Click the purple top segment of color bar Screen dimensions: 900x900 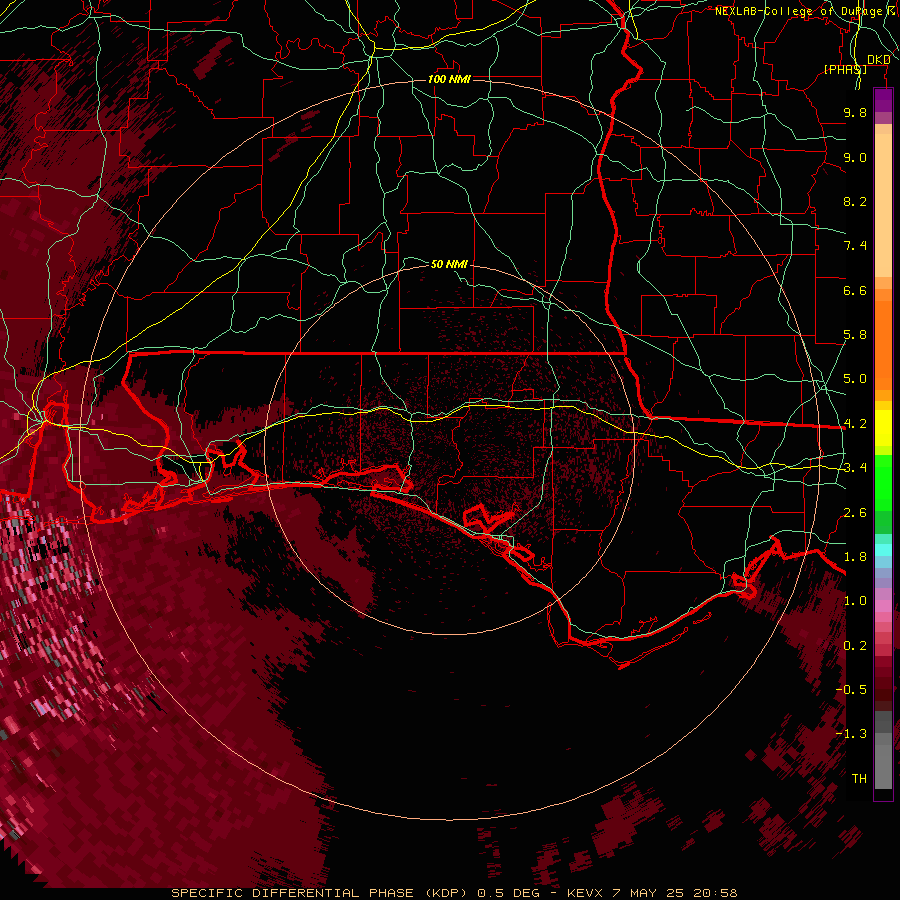tap(883, 100)
